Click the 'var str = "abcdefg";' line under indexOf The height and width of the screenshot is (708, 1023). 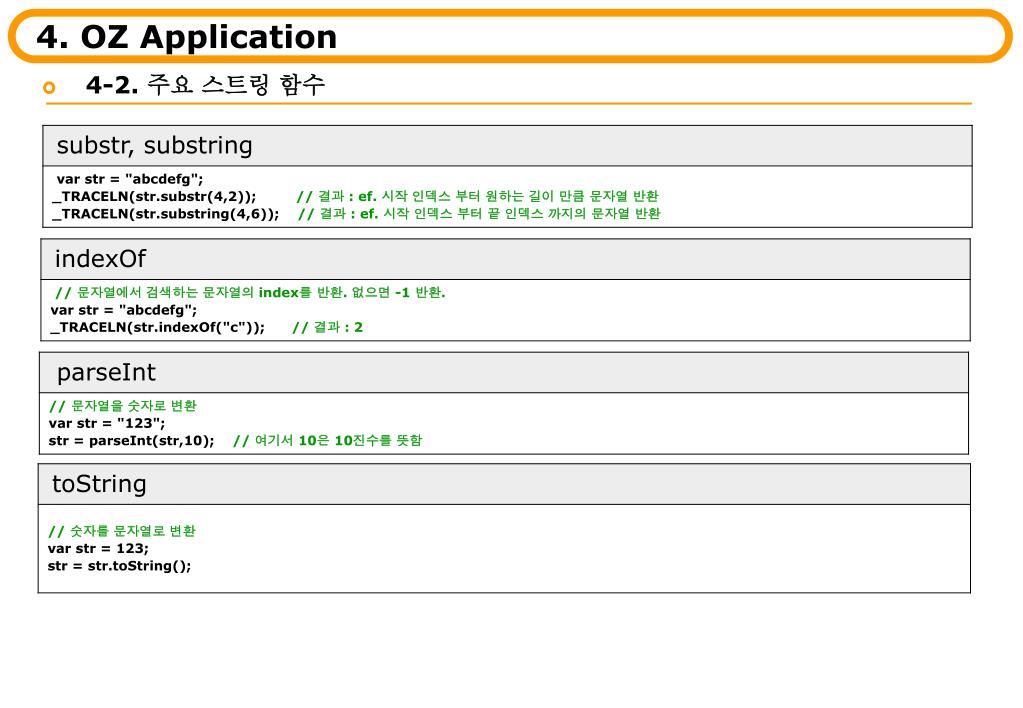[123, 310]
